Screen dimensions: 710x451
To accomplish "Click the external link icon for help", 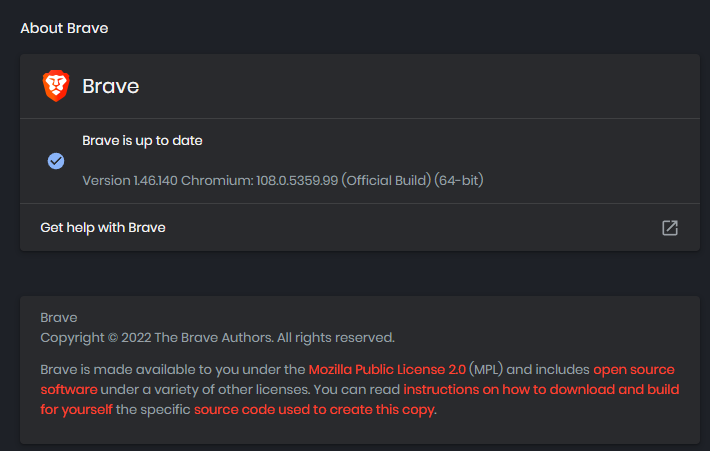I will click(x=670, y=228).
